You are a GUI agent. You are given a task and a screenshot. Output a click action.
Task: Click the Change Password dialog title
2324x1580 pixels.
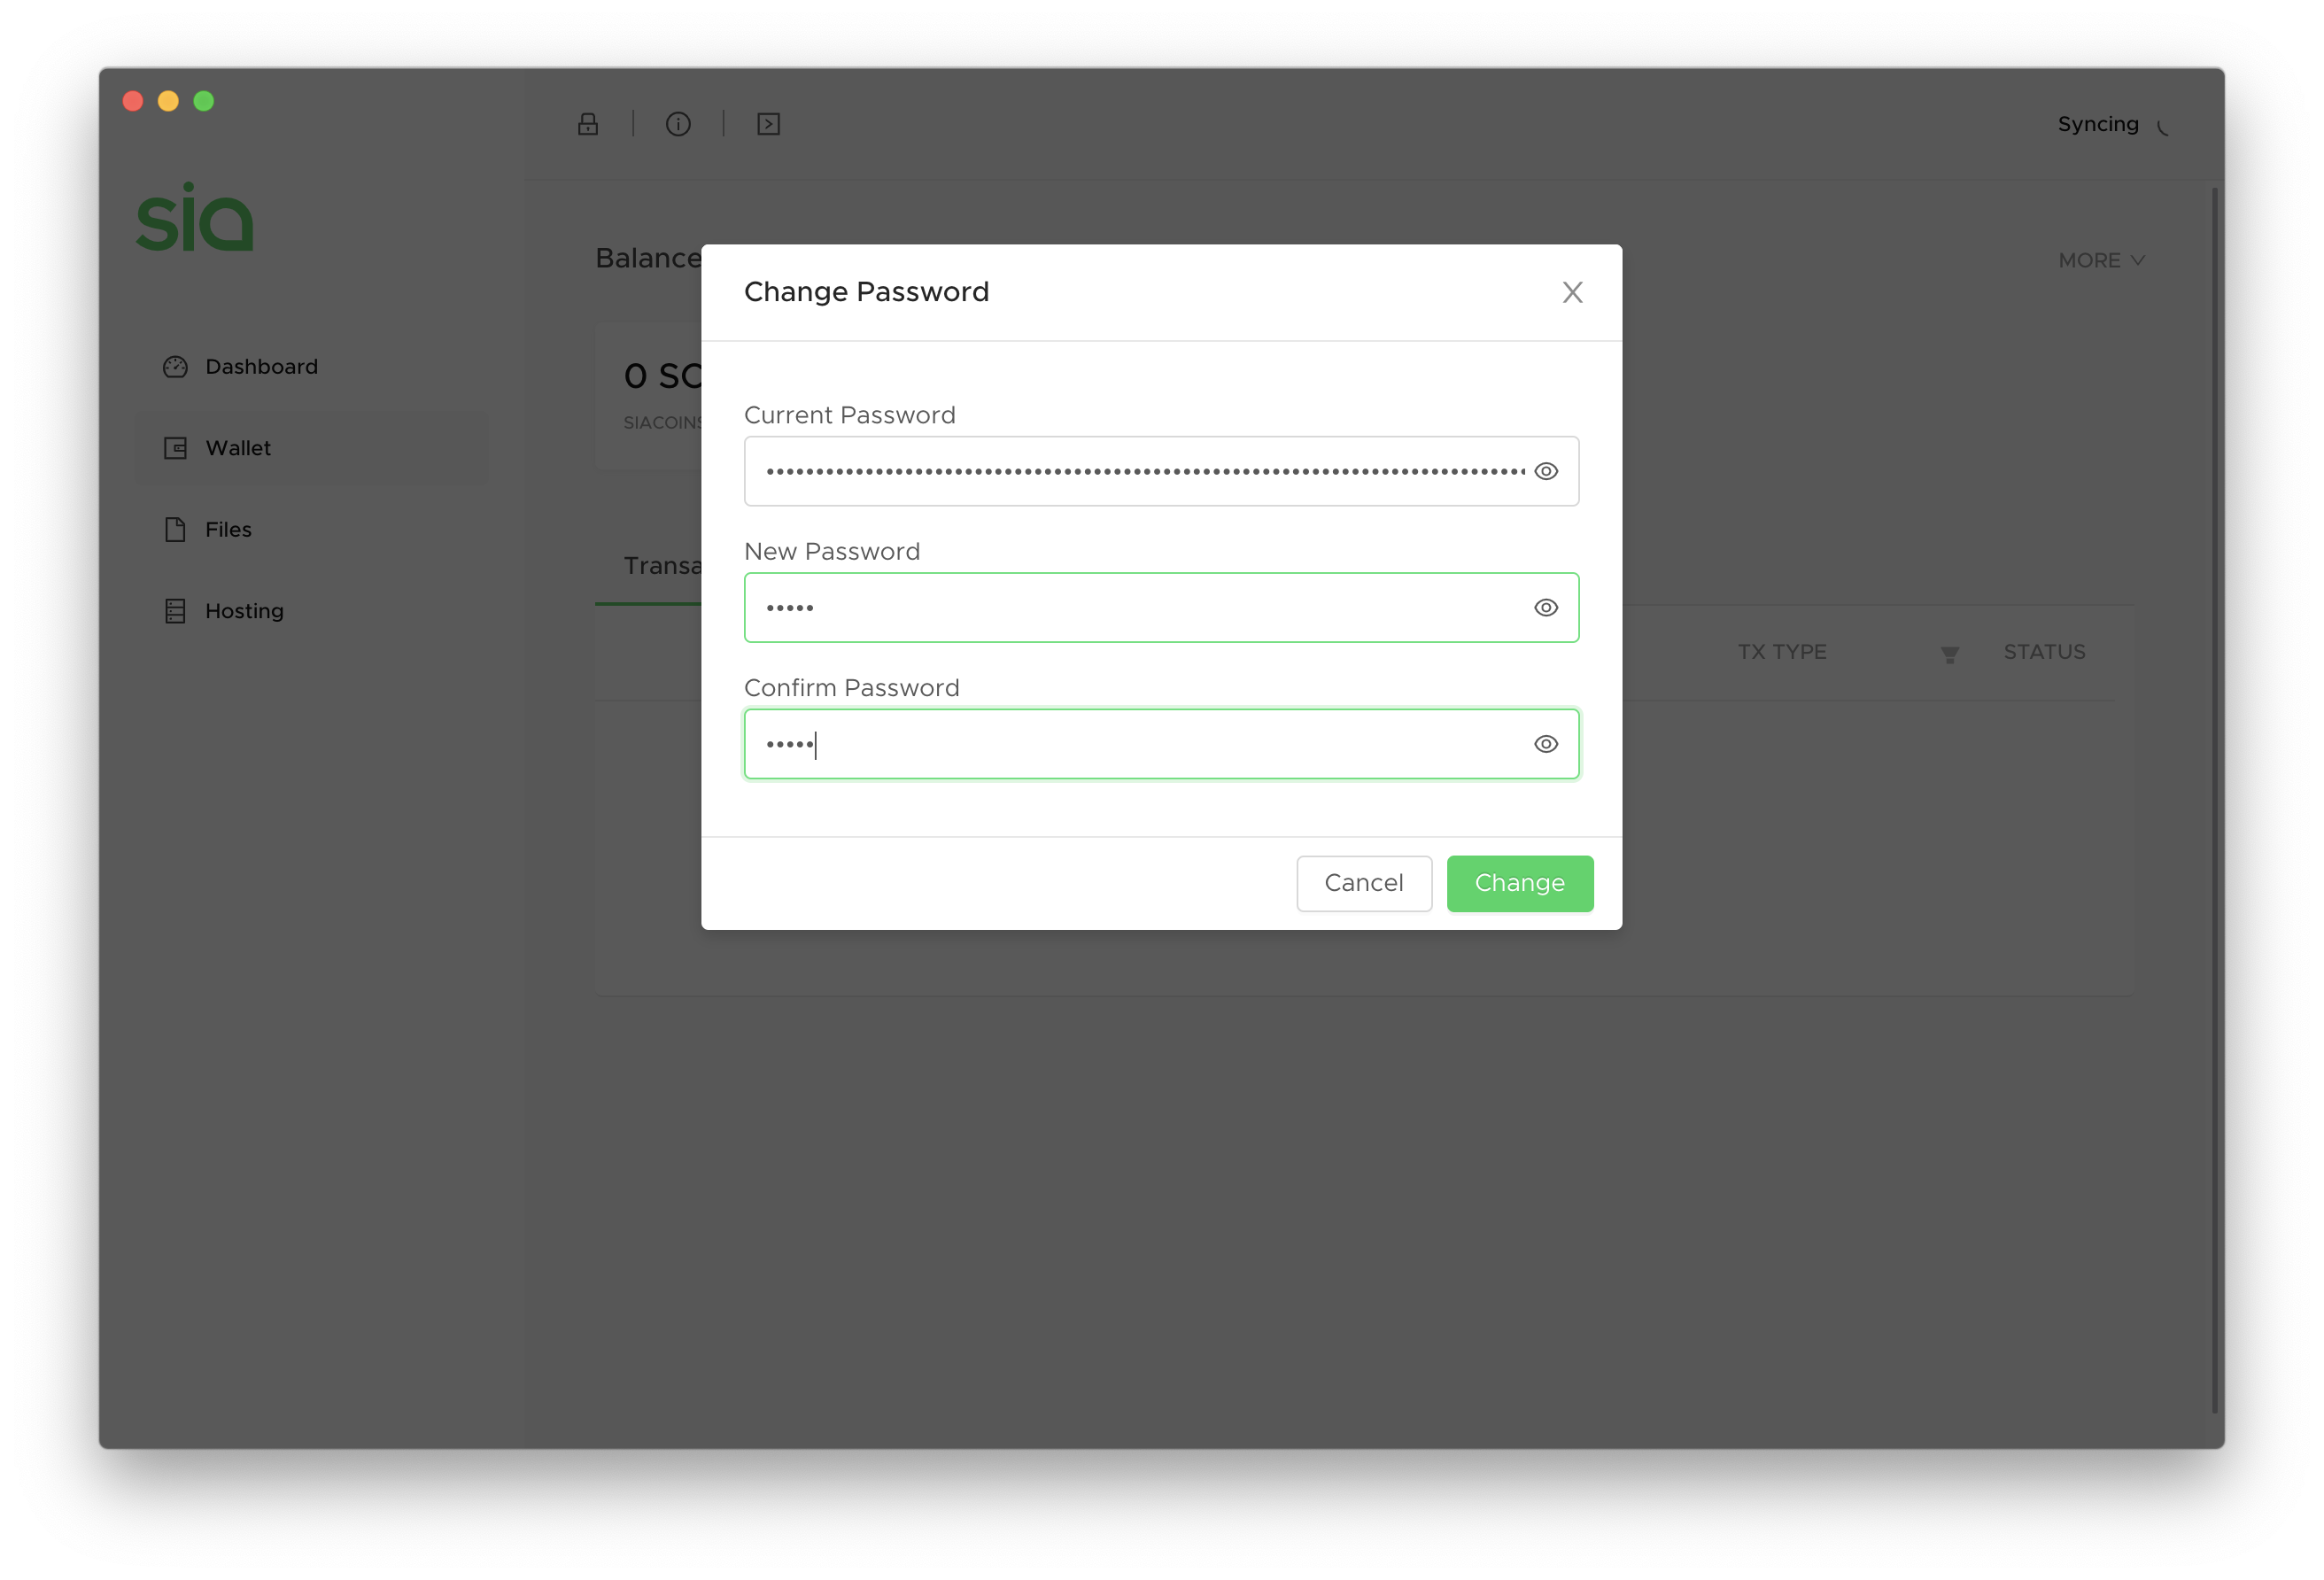[x=866, y=292]
